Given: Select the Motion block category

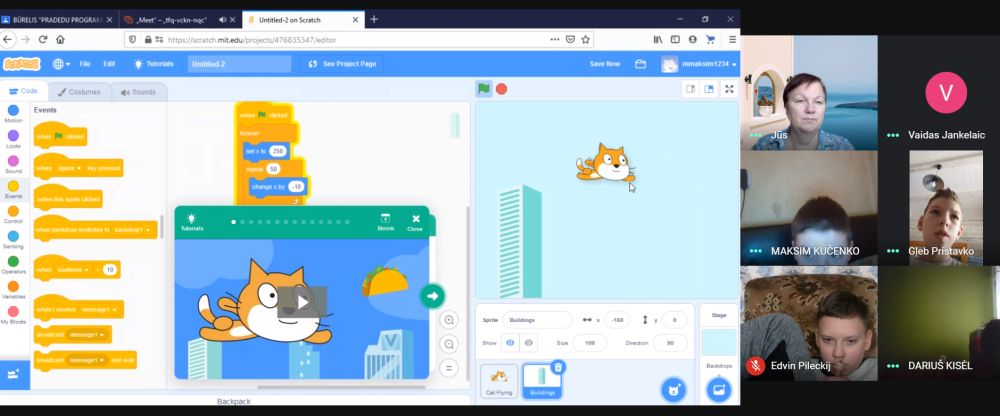Looking at the screenshot, I should [13, 114].
